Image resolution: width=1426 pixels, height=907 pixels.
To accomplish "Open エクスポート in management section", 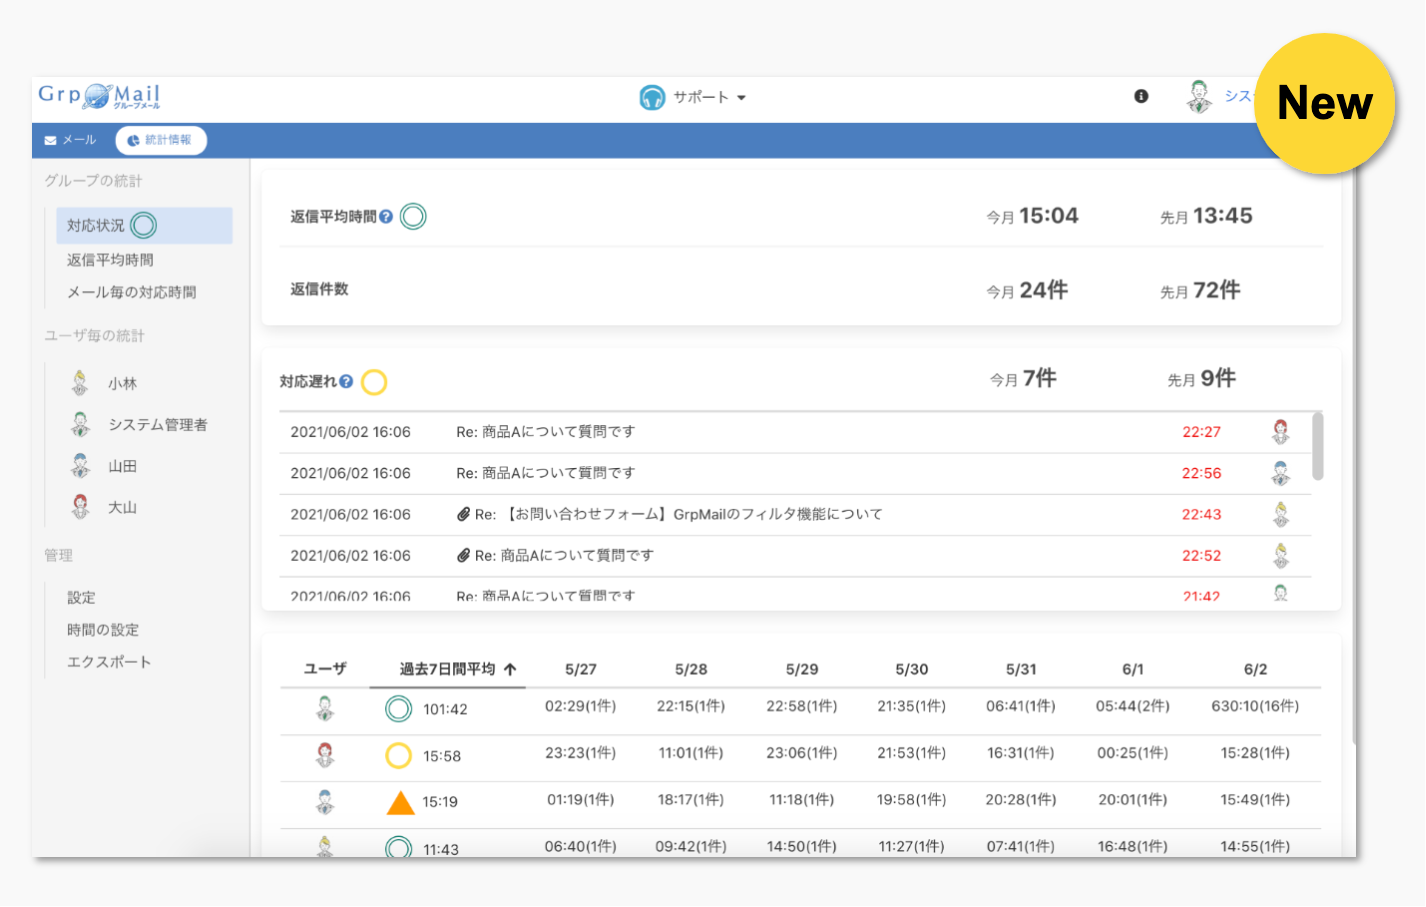I will coord(109,662).
